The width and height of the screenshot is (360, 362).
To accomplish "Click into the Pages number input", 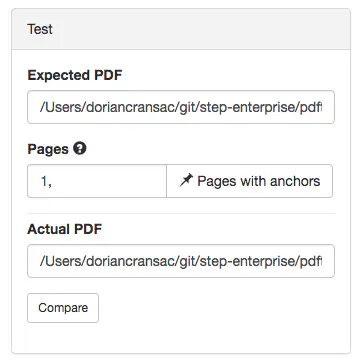I will click(x=97, y=181).
